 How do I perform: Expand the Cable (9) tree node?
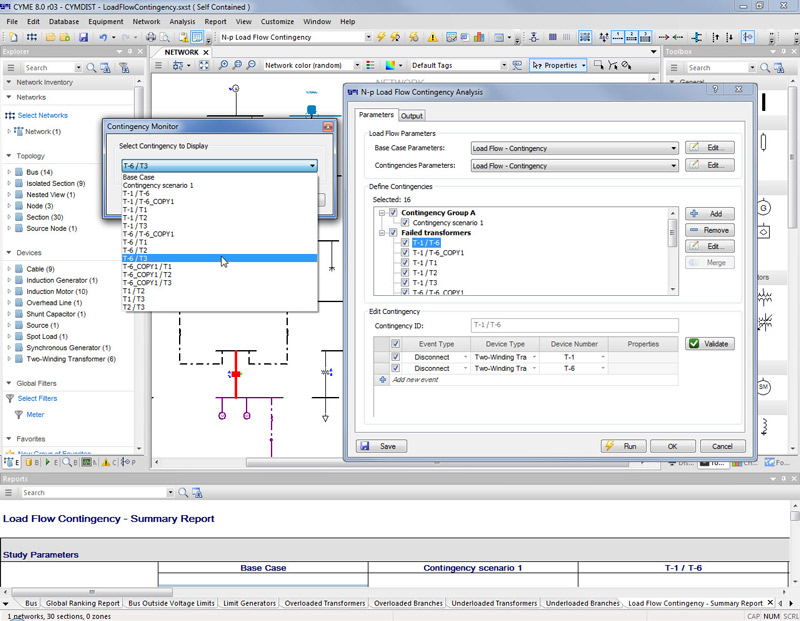click(x=9, y=269)
